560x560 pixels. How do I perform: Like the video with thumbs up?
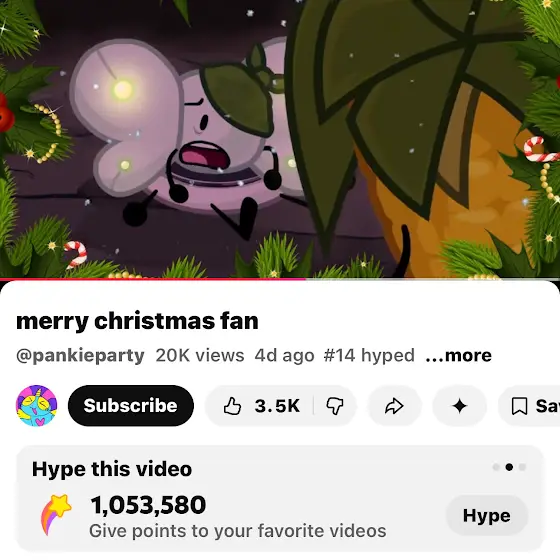(260, 406)
